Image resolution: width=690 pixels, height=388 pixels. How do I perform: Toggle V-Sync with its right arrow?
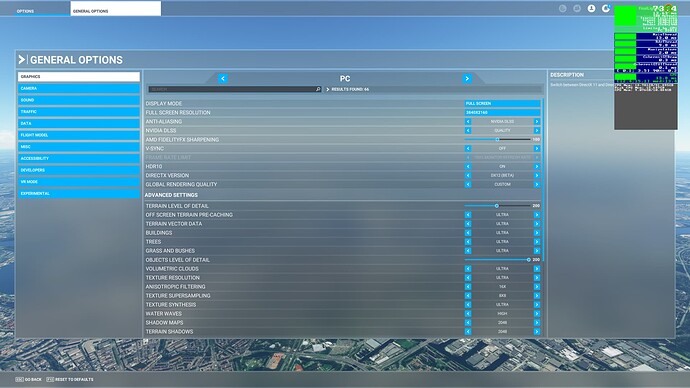[x=536, y=149]
